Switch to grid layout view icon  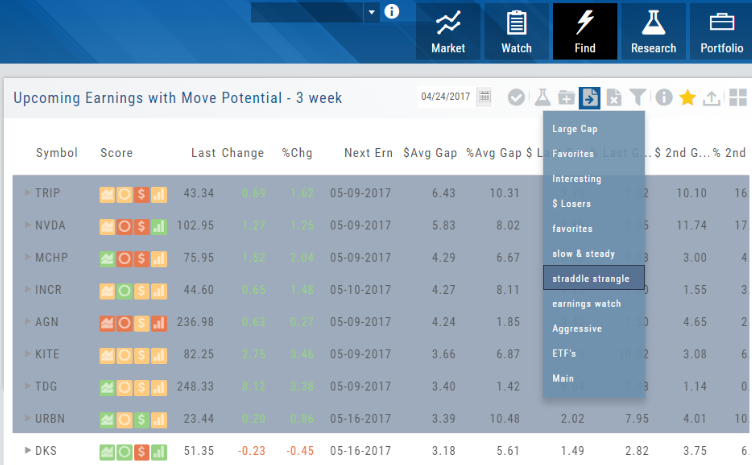737,97
